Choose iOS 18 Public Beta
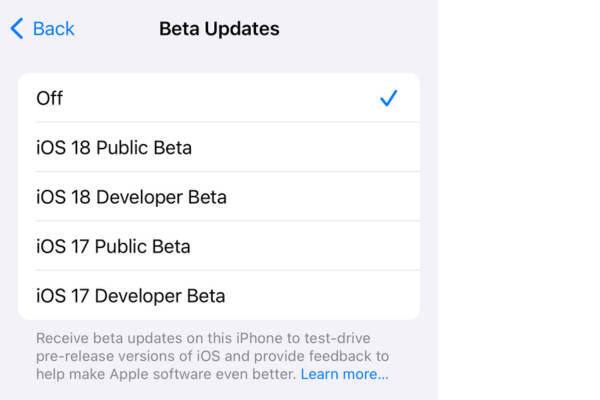 click(114, 148)
